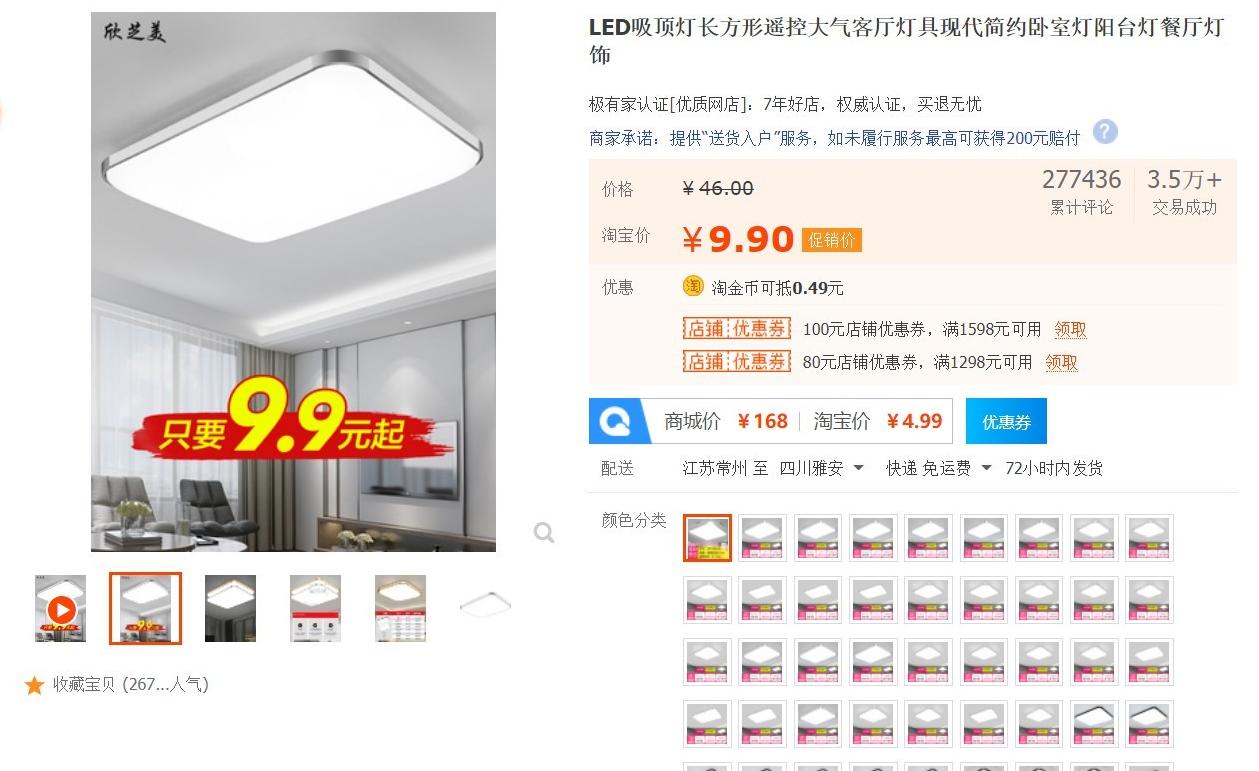The image size is (1259, 771).
Task: Click the blue 优惠券 button
Action: tap(1006, 421)
